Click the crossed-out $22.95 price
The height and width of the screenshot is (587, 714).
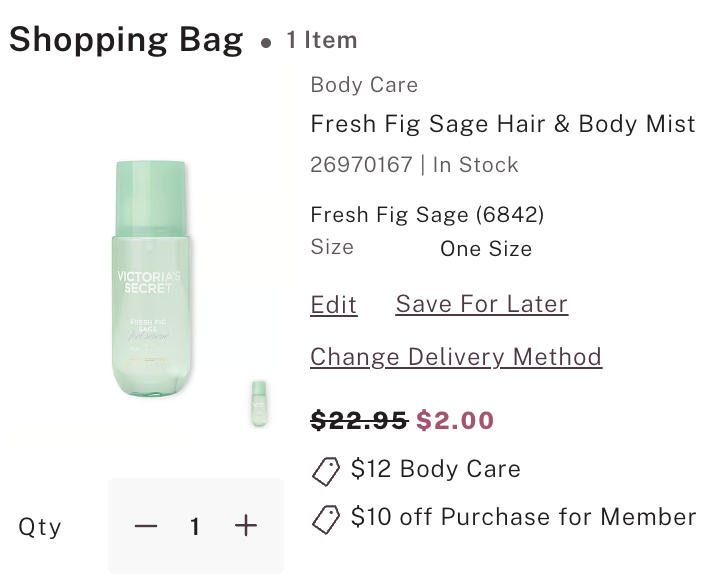coord(359,421)
